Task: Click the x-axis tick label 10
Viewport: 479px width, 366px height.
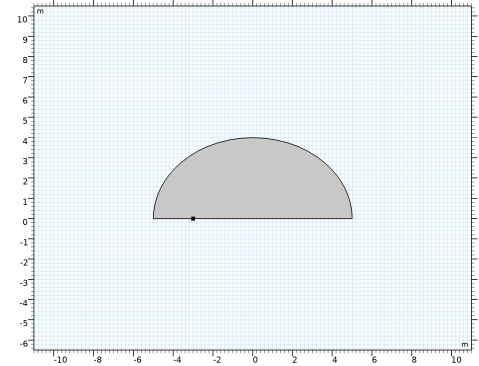Action: [456, 360]
